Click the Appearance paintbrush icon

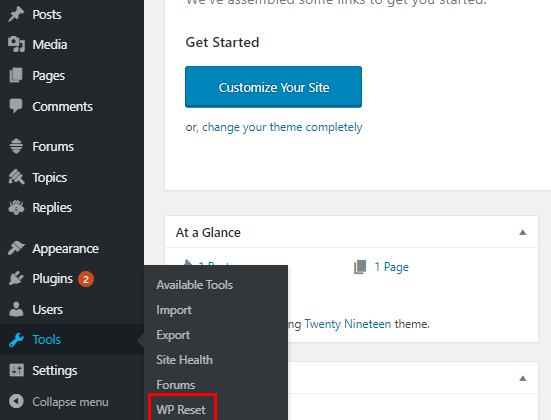coord(16,248)
